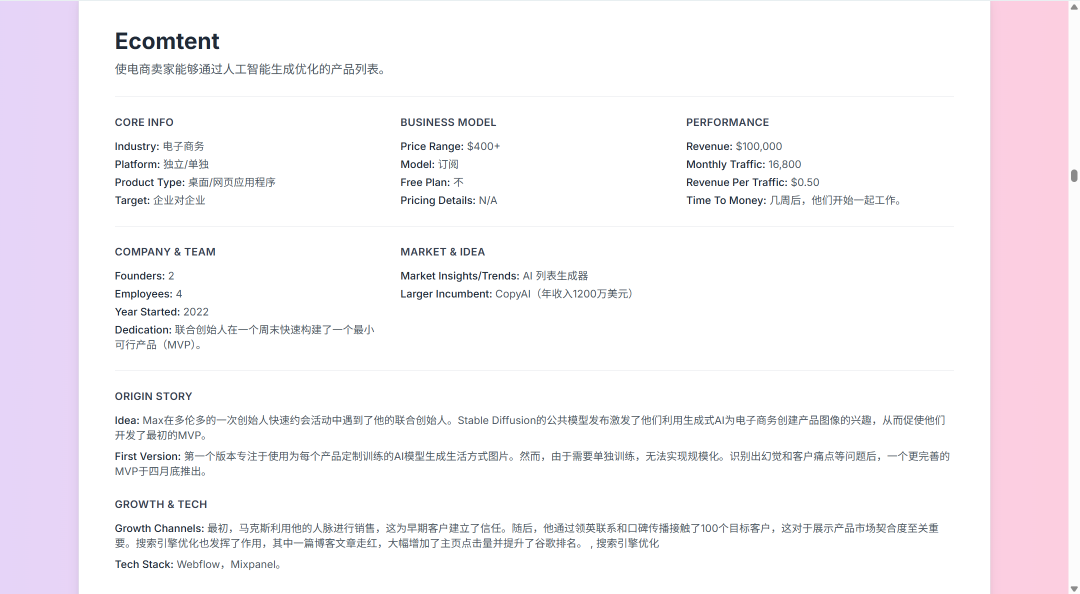Image resolution: width=1080 pixels, height=594 pixels.
Task: Click the scrollbar down arrow
Action: [1074, 588]
